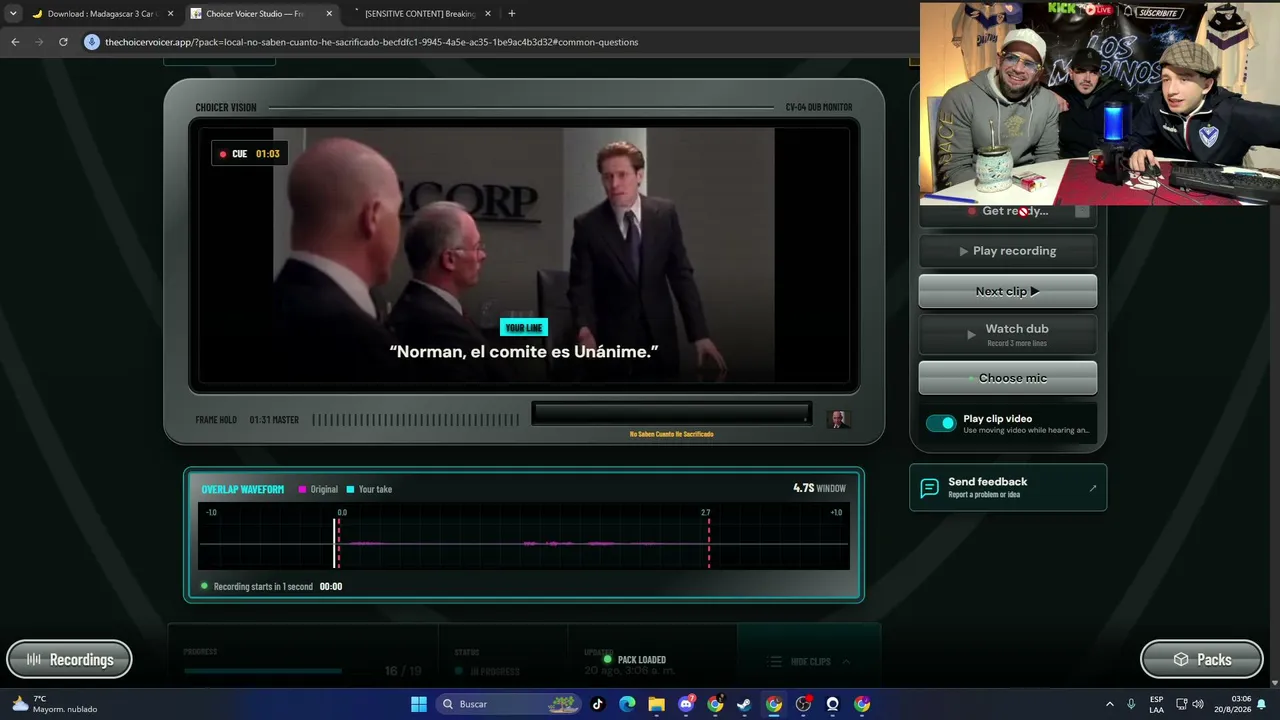This screenshot has height=720, width=1280.
Task: Open the Windows Start menu
Action: [419, 704]
